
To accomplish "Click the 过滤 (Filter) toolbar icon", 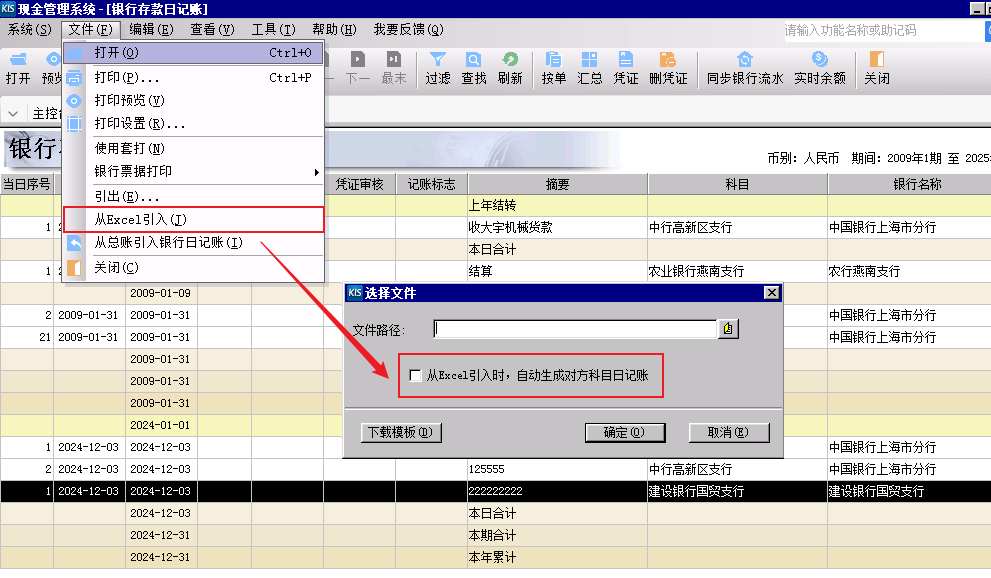I will (437, 67).
